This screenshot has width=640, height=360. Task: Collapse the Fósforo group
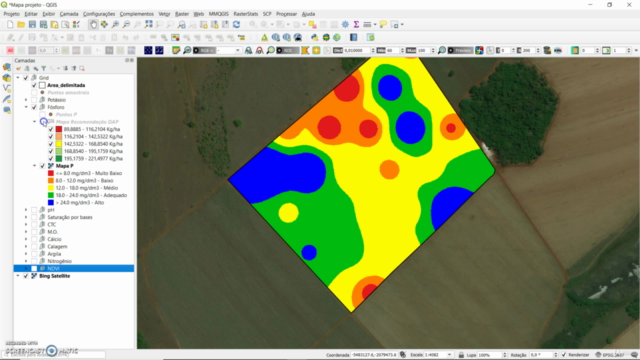(26, 107)
